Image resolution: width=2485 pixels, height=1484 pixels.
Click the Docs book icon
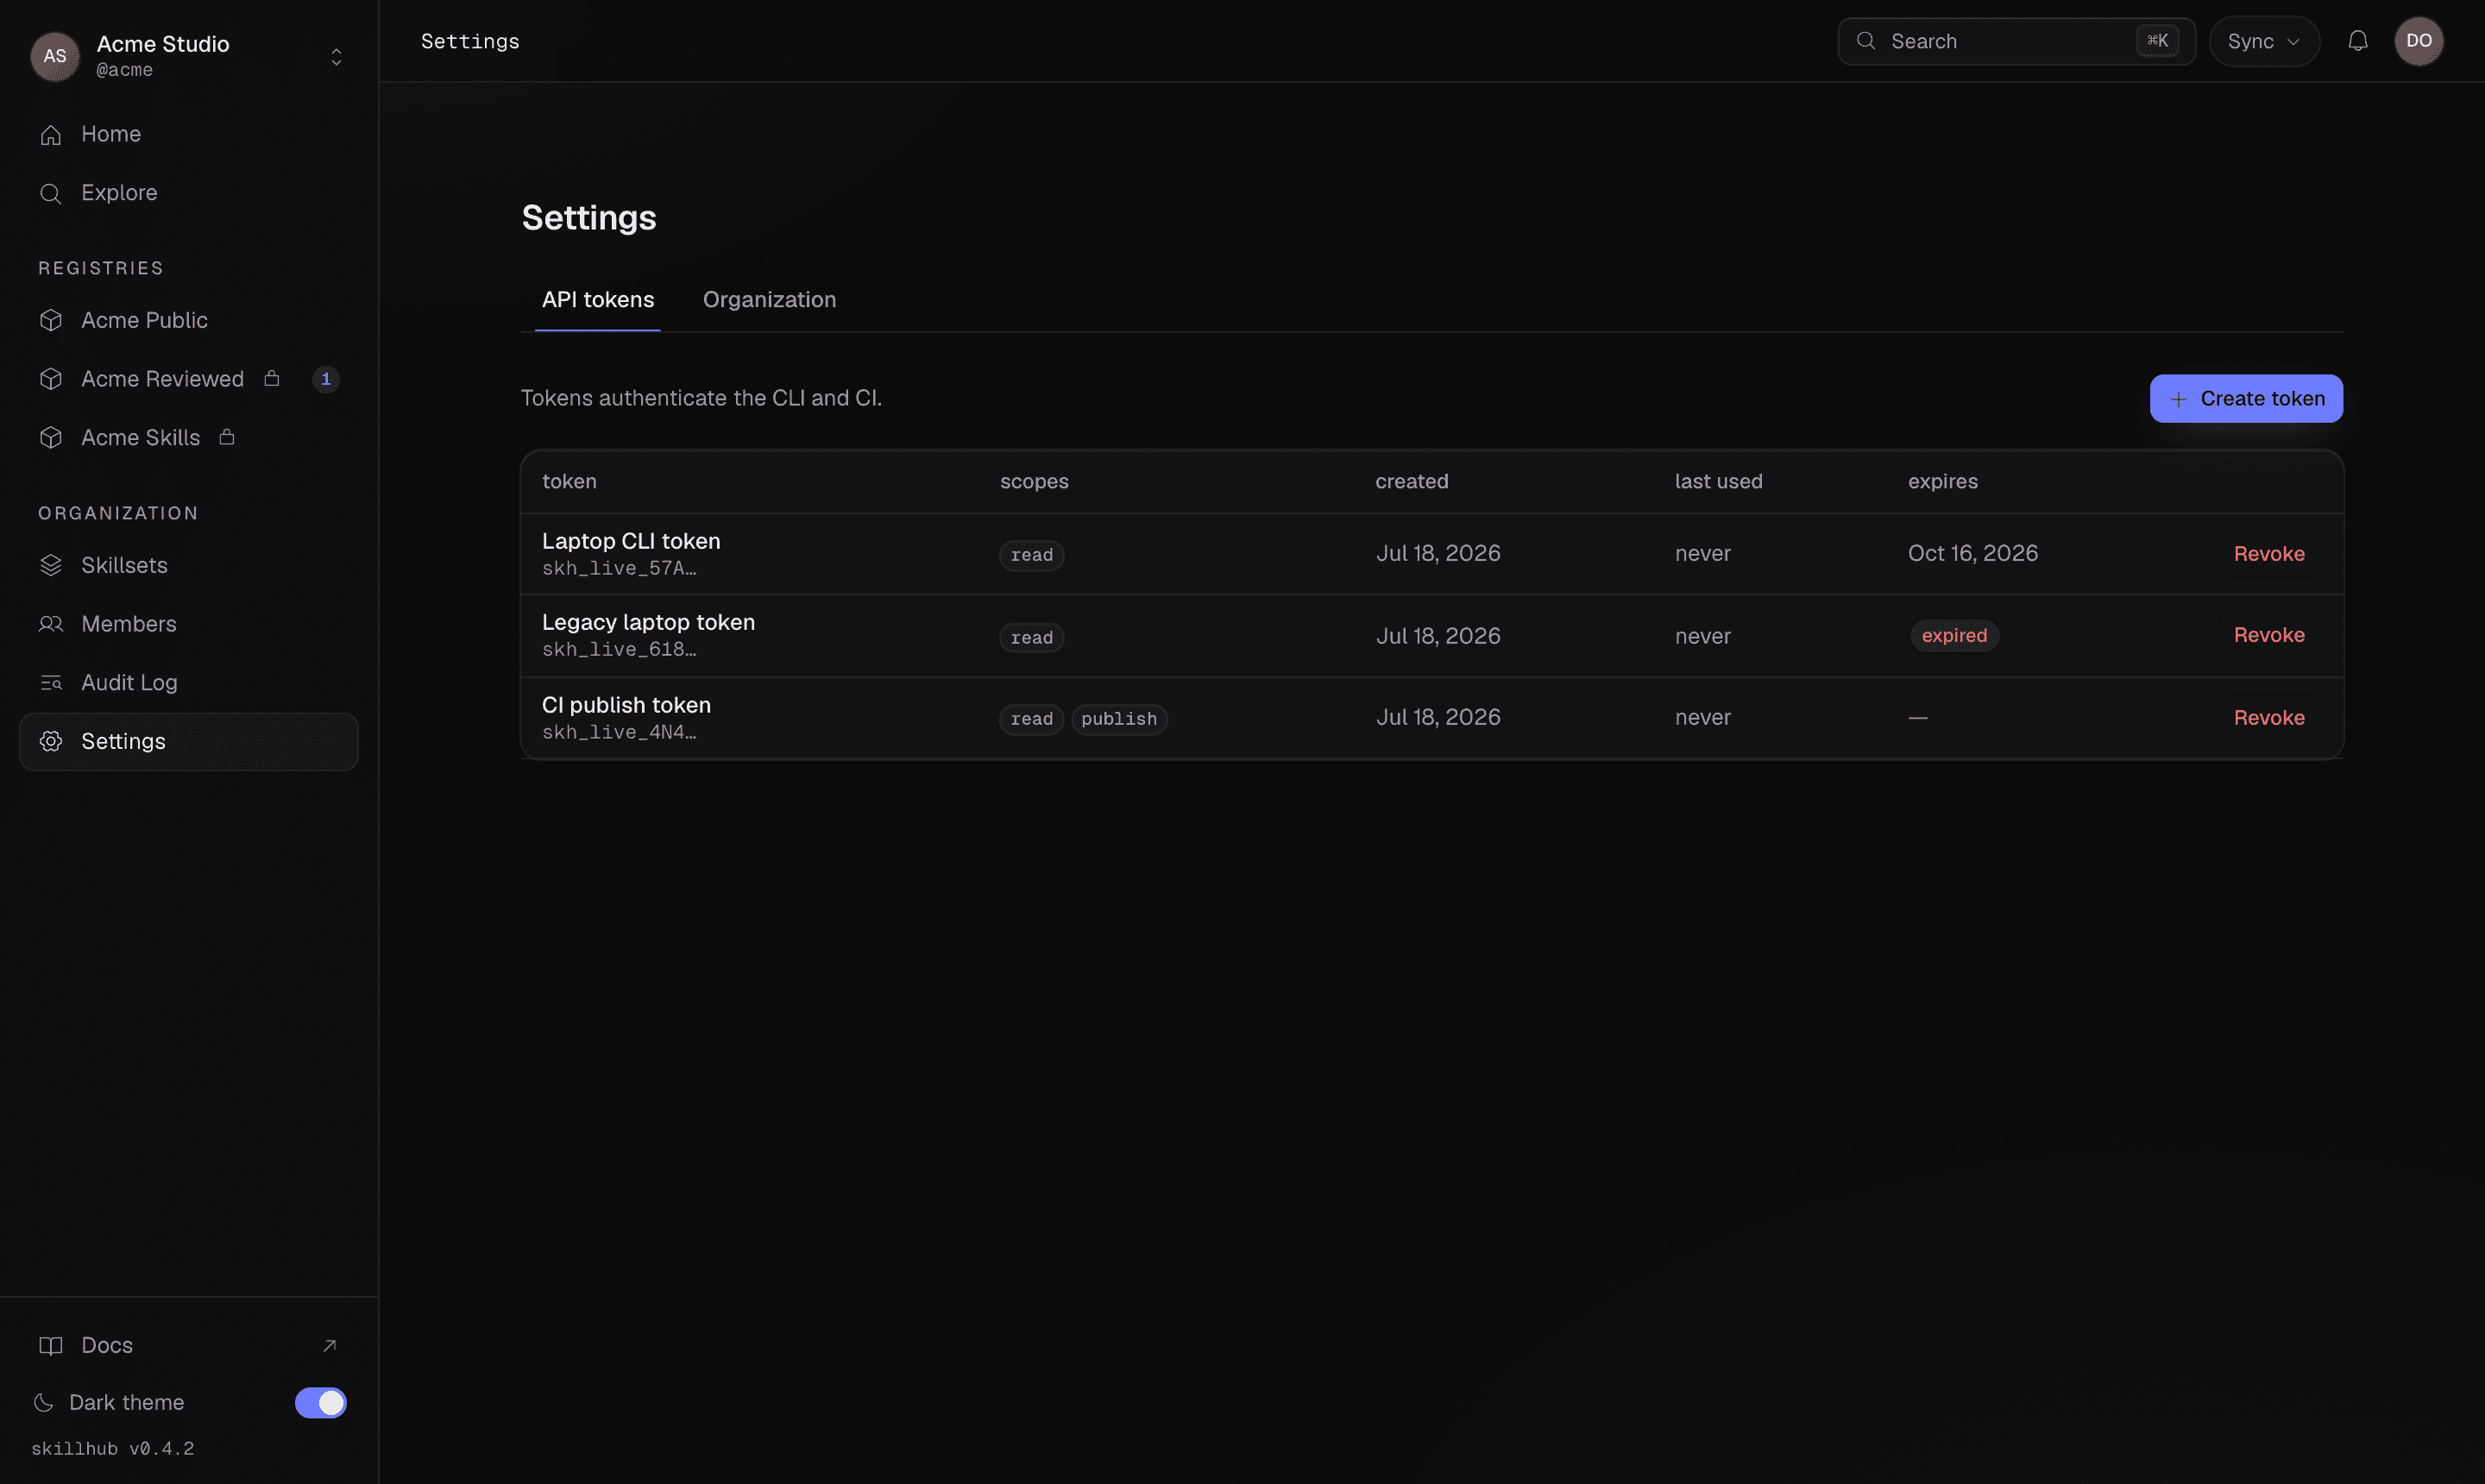pyautogui.click(x=51, y=1345)
